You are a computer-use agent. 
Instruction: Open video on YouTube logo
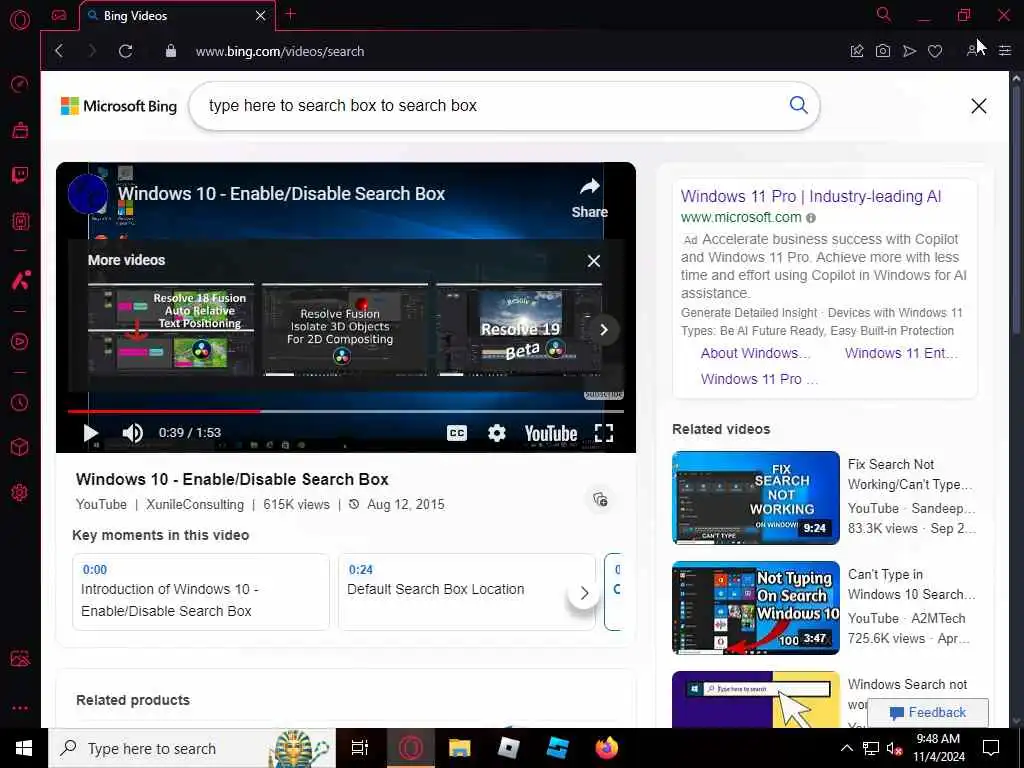click(x=551, y=433)
